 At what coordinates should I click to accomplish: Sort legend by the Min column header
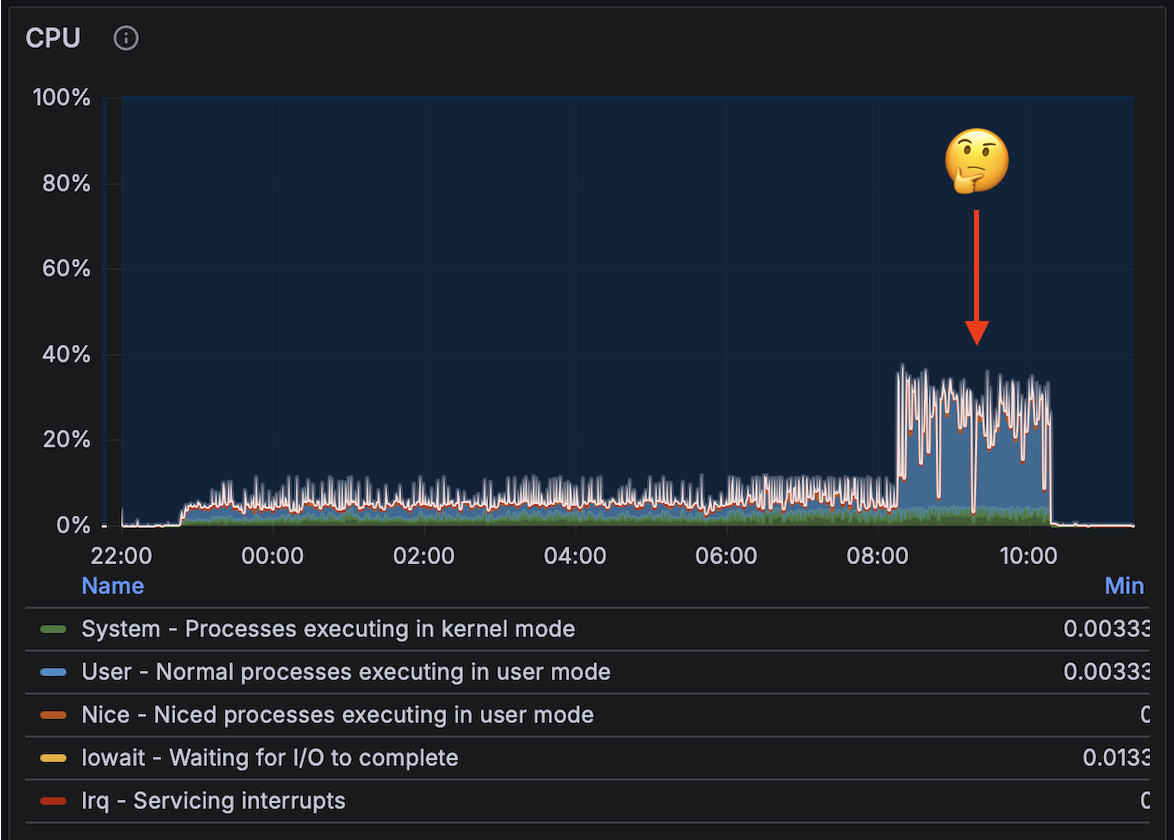(x=1124, y=586)
